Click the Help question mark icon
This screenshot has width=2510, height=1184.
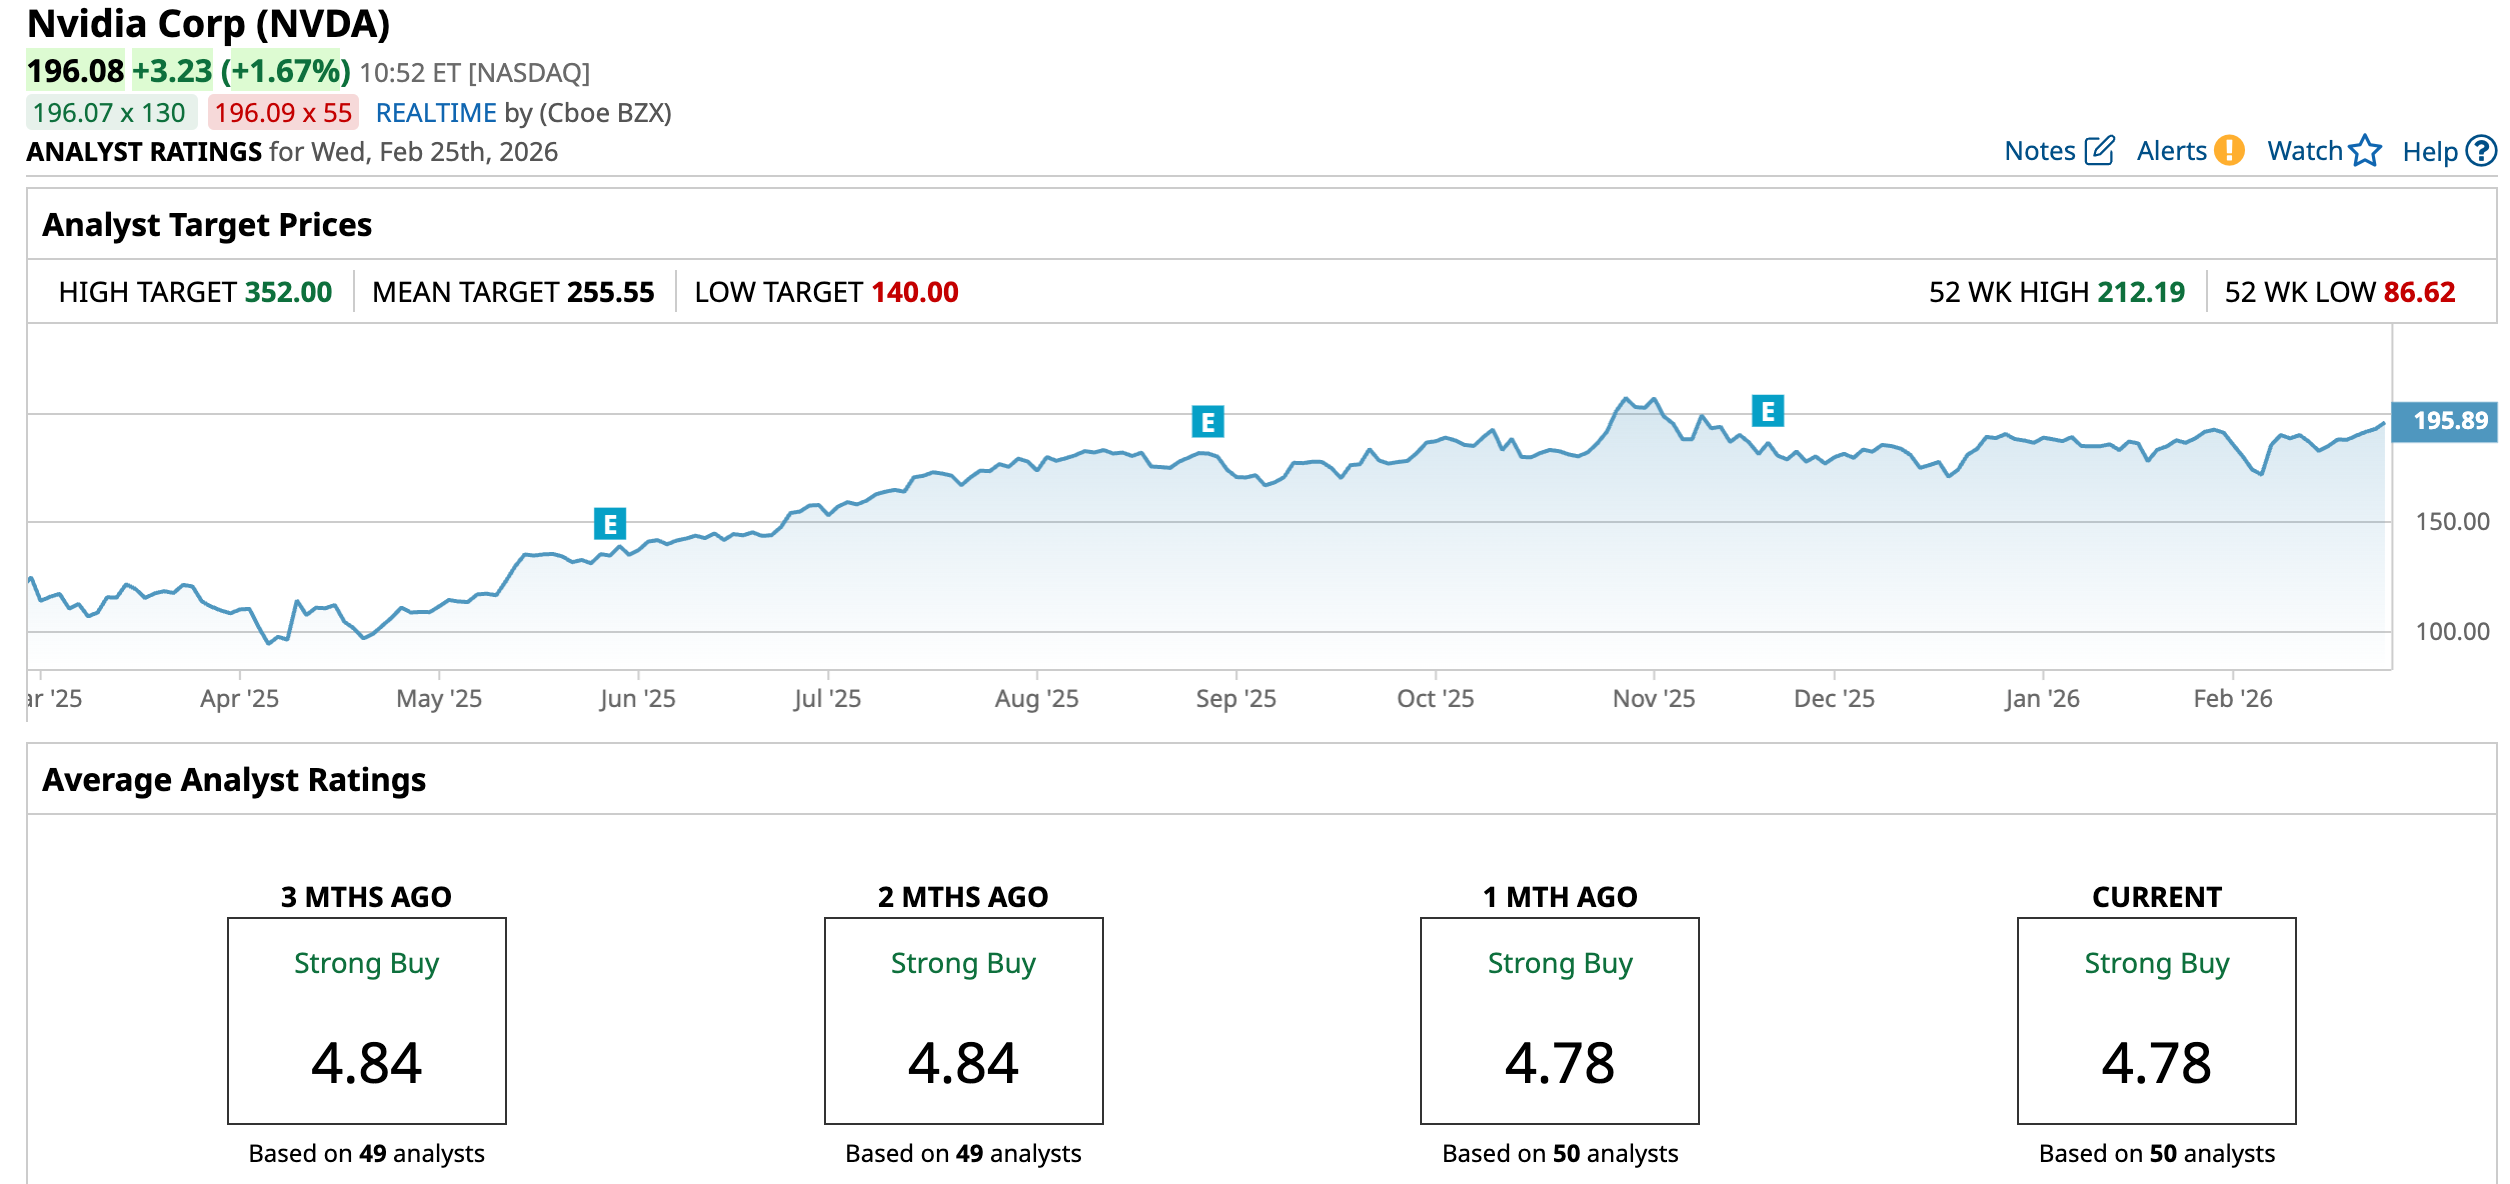pyautogui.click(x=2481, y=151)
